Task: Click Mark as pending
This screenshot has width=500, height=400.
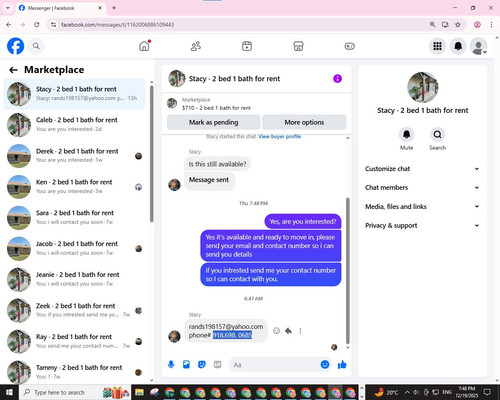Action: [213, 122]
